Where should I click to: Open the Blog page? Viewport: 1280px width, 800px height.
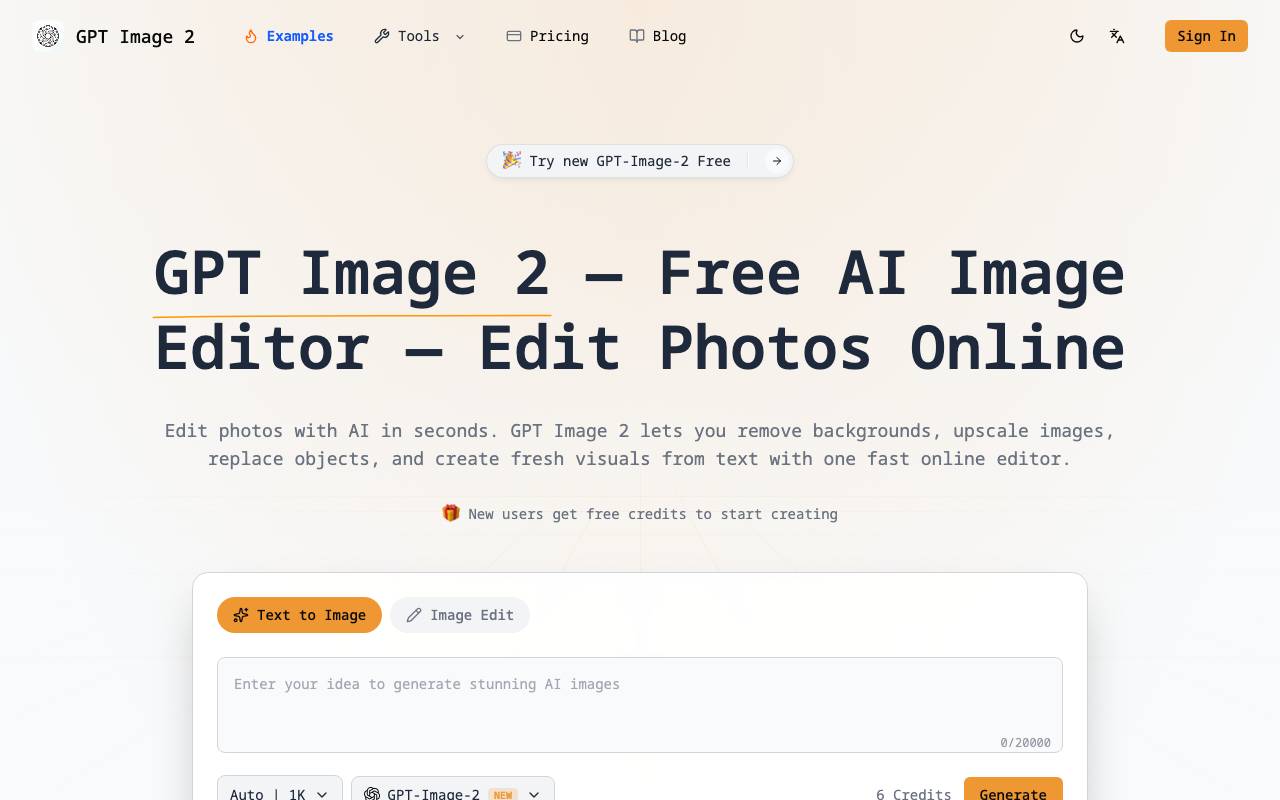click(658, 36)
